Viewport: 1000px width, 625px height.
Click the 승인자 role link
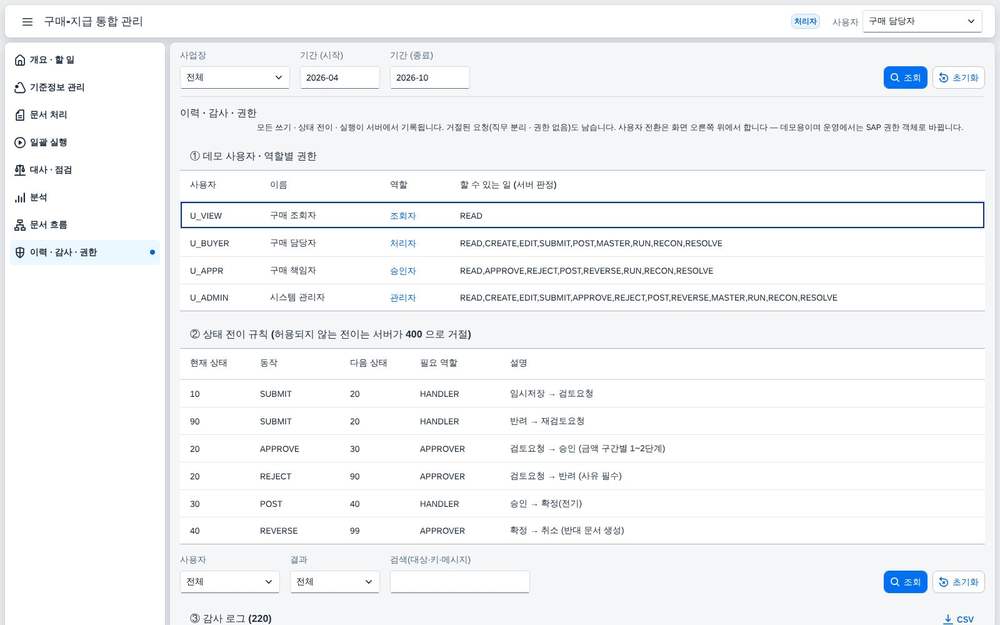pyautogui.click(x=402, y=270)
